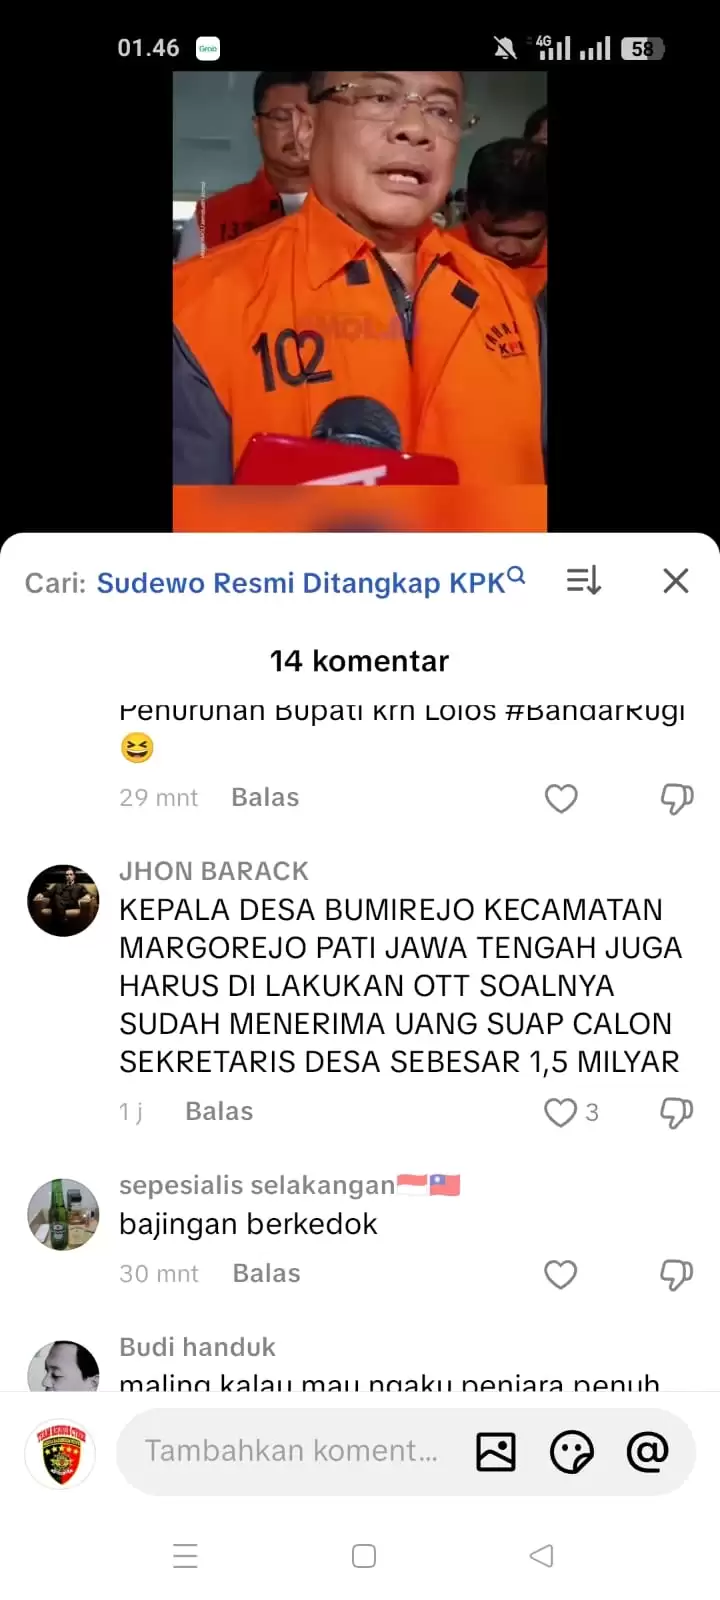The image size is (720, 1600).
Task: Like JHON BARACK's comment with heart
Action: coord(560,1112)
